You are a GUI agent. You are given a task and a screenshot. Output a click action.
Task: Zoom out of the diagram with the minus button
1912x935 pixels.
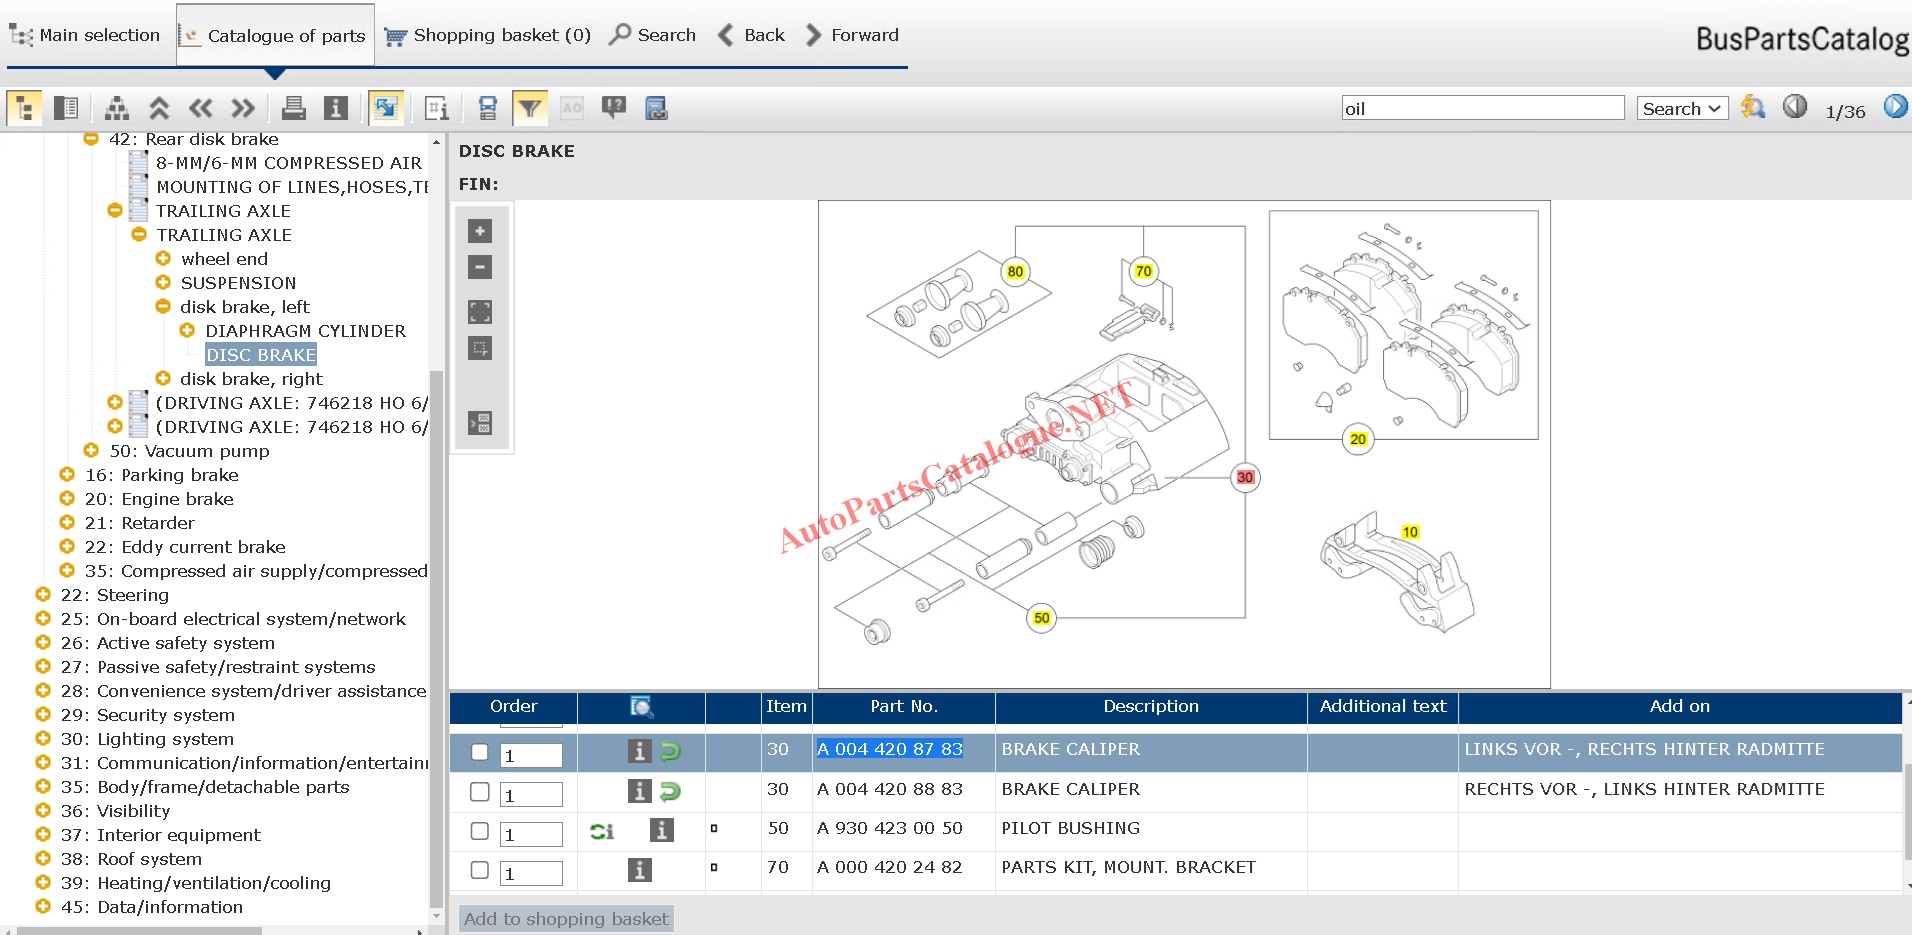480,267
